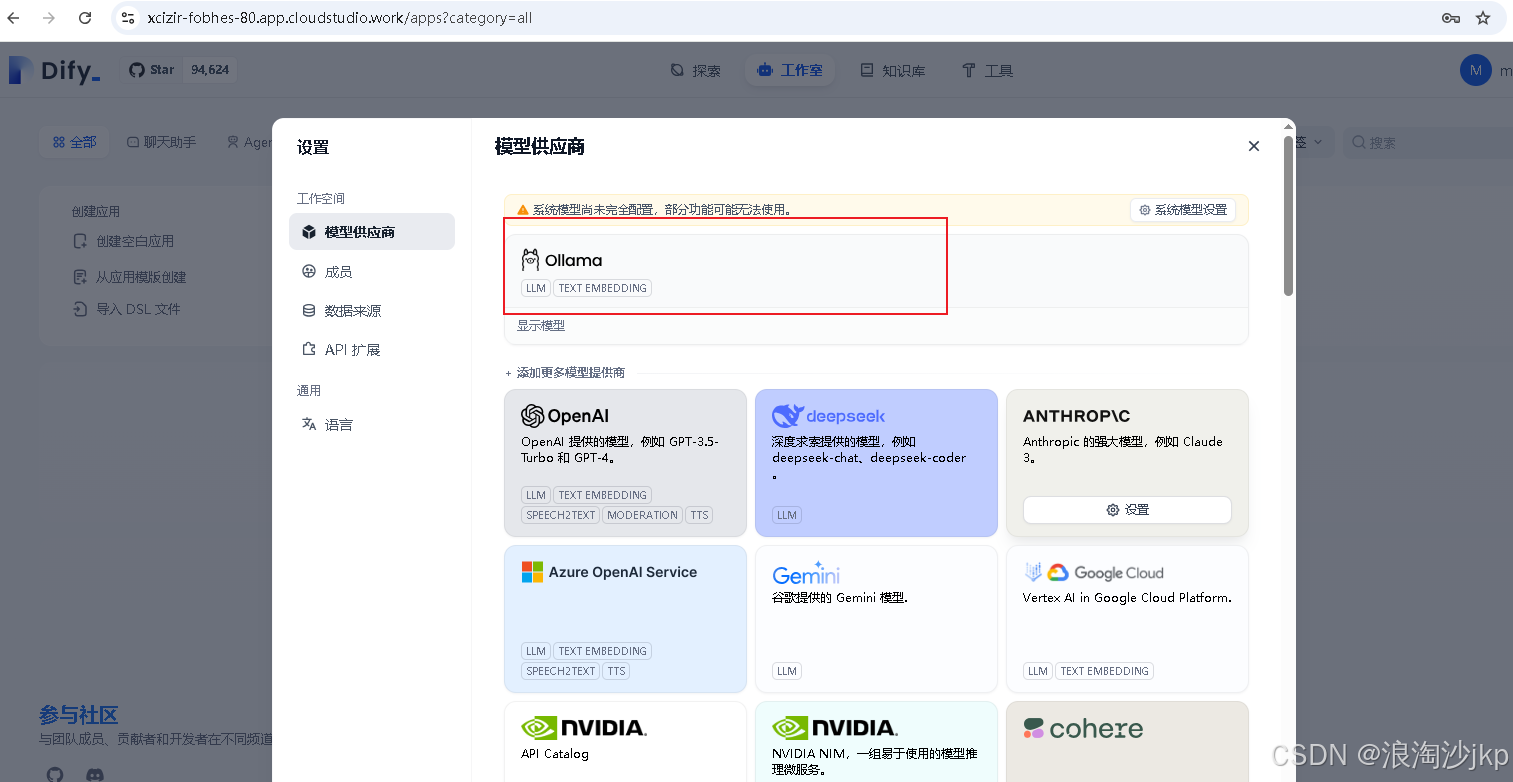Expand 显示模型 under Ollama
Viewport: 1513px width, 782px height.
click(541, 325)
